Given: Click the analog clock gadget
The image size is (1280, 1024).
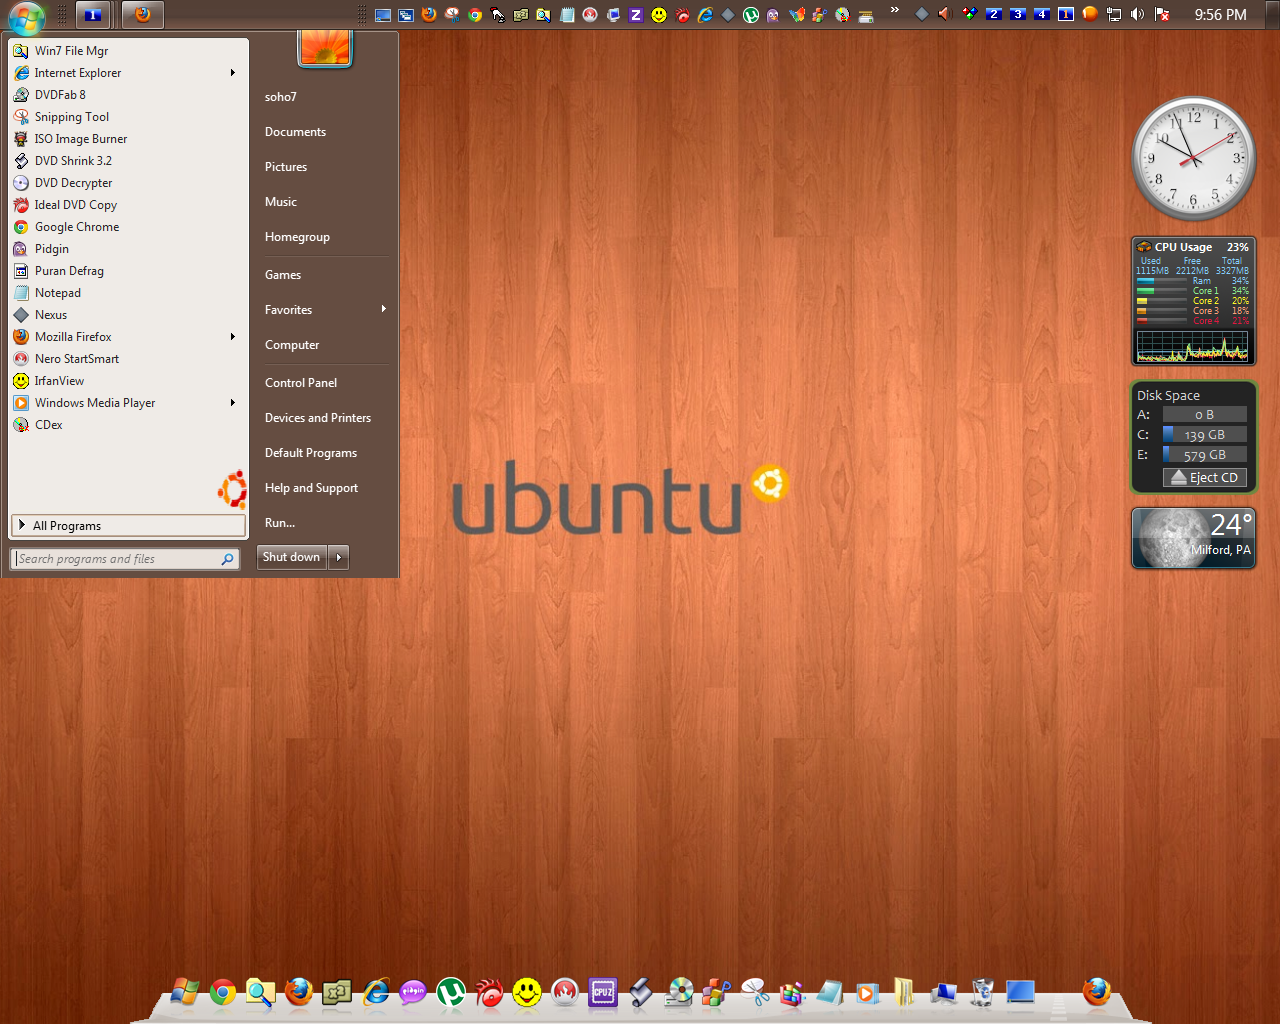Looking at the screenshot, I should click(x=1193, y=158).
